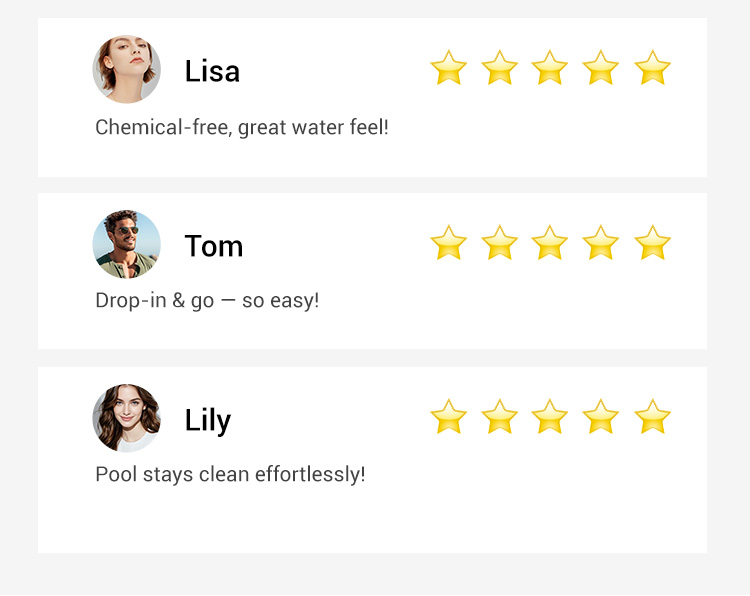Click the fifth star in Tom's rating
The width and height of the screenshot is (750, 596).
click(x=652, y=243)
